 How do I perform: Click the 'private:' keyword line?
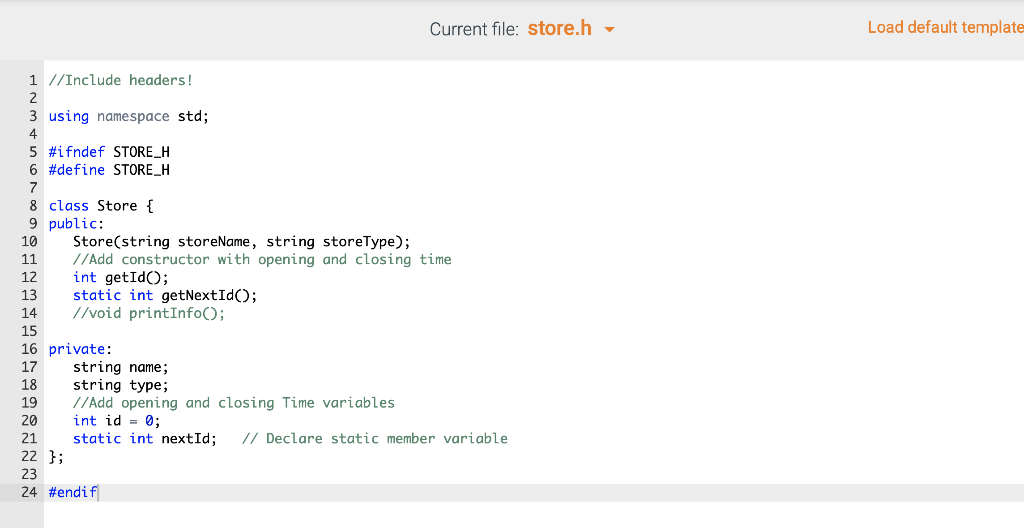click(80, 349)
